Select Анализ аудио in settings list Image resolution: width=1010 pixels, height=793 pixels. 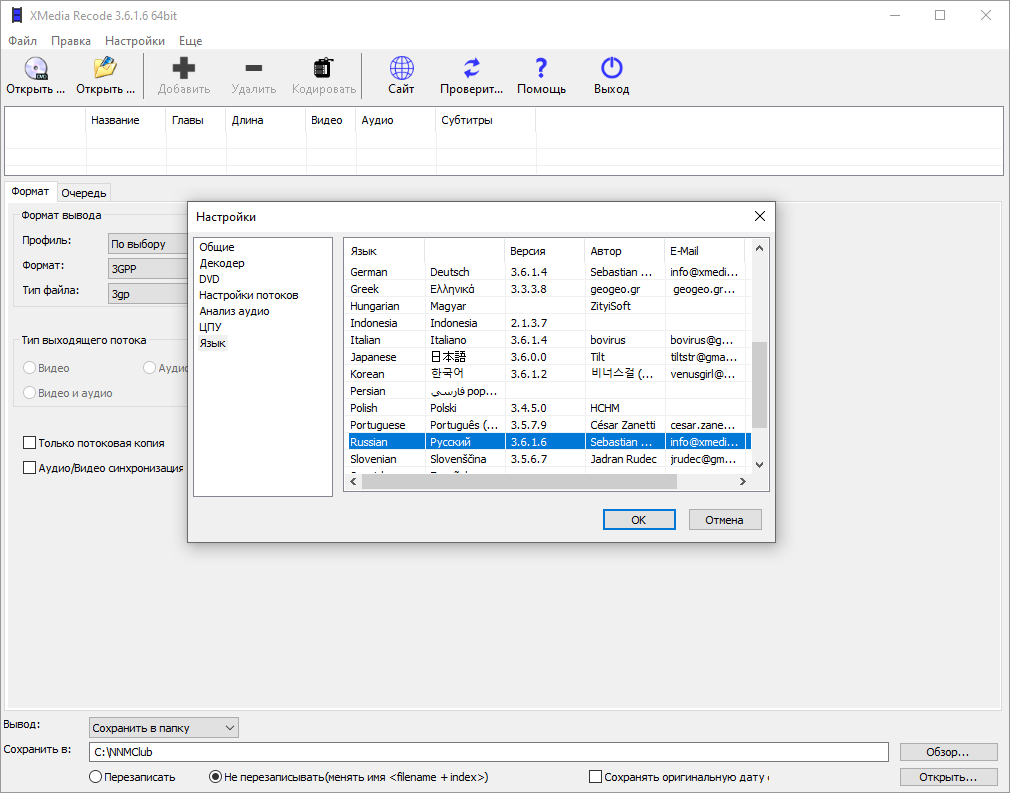click(x=234, y=311)
